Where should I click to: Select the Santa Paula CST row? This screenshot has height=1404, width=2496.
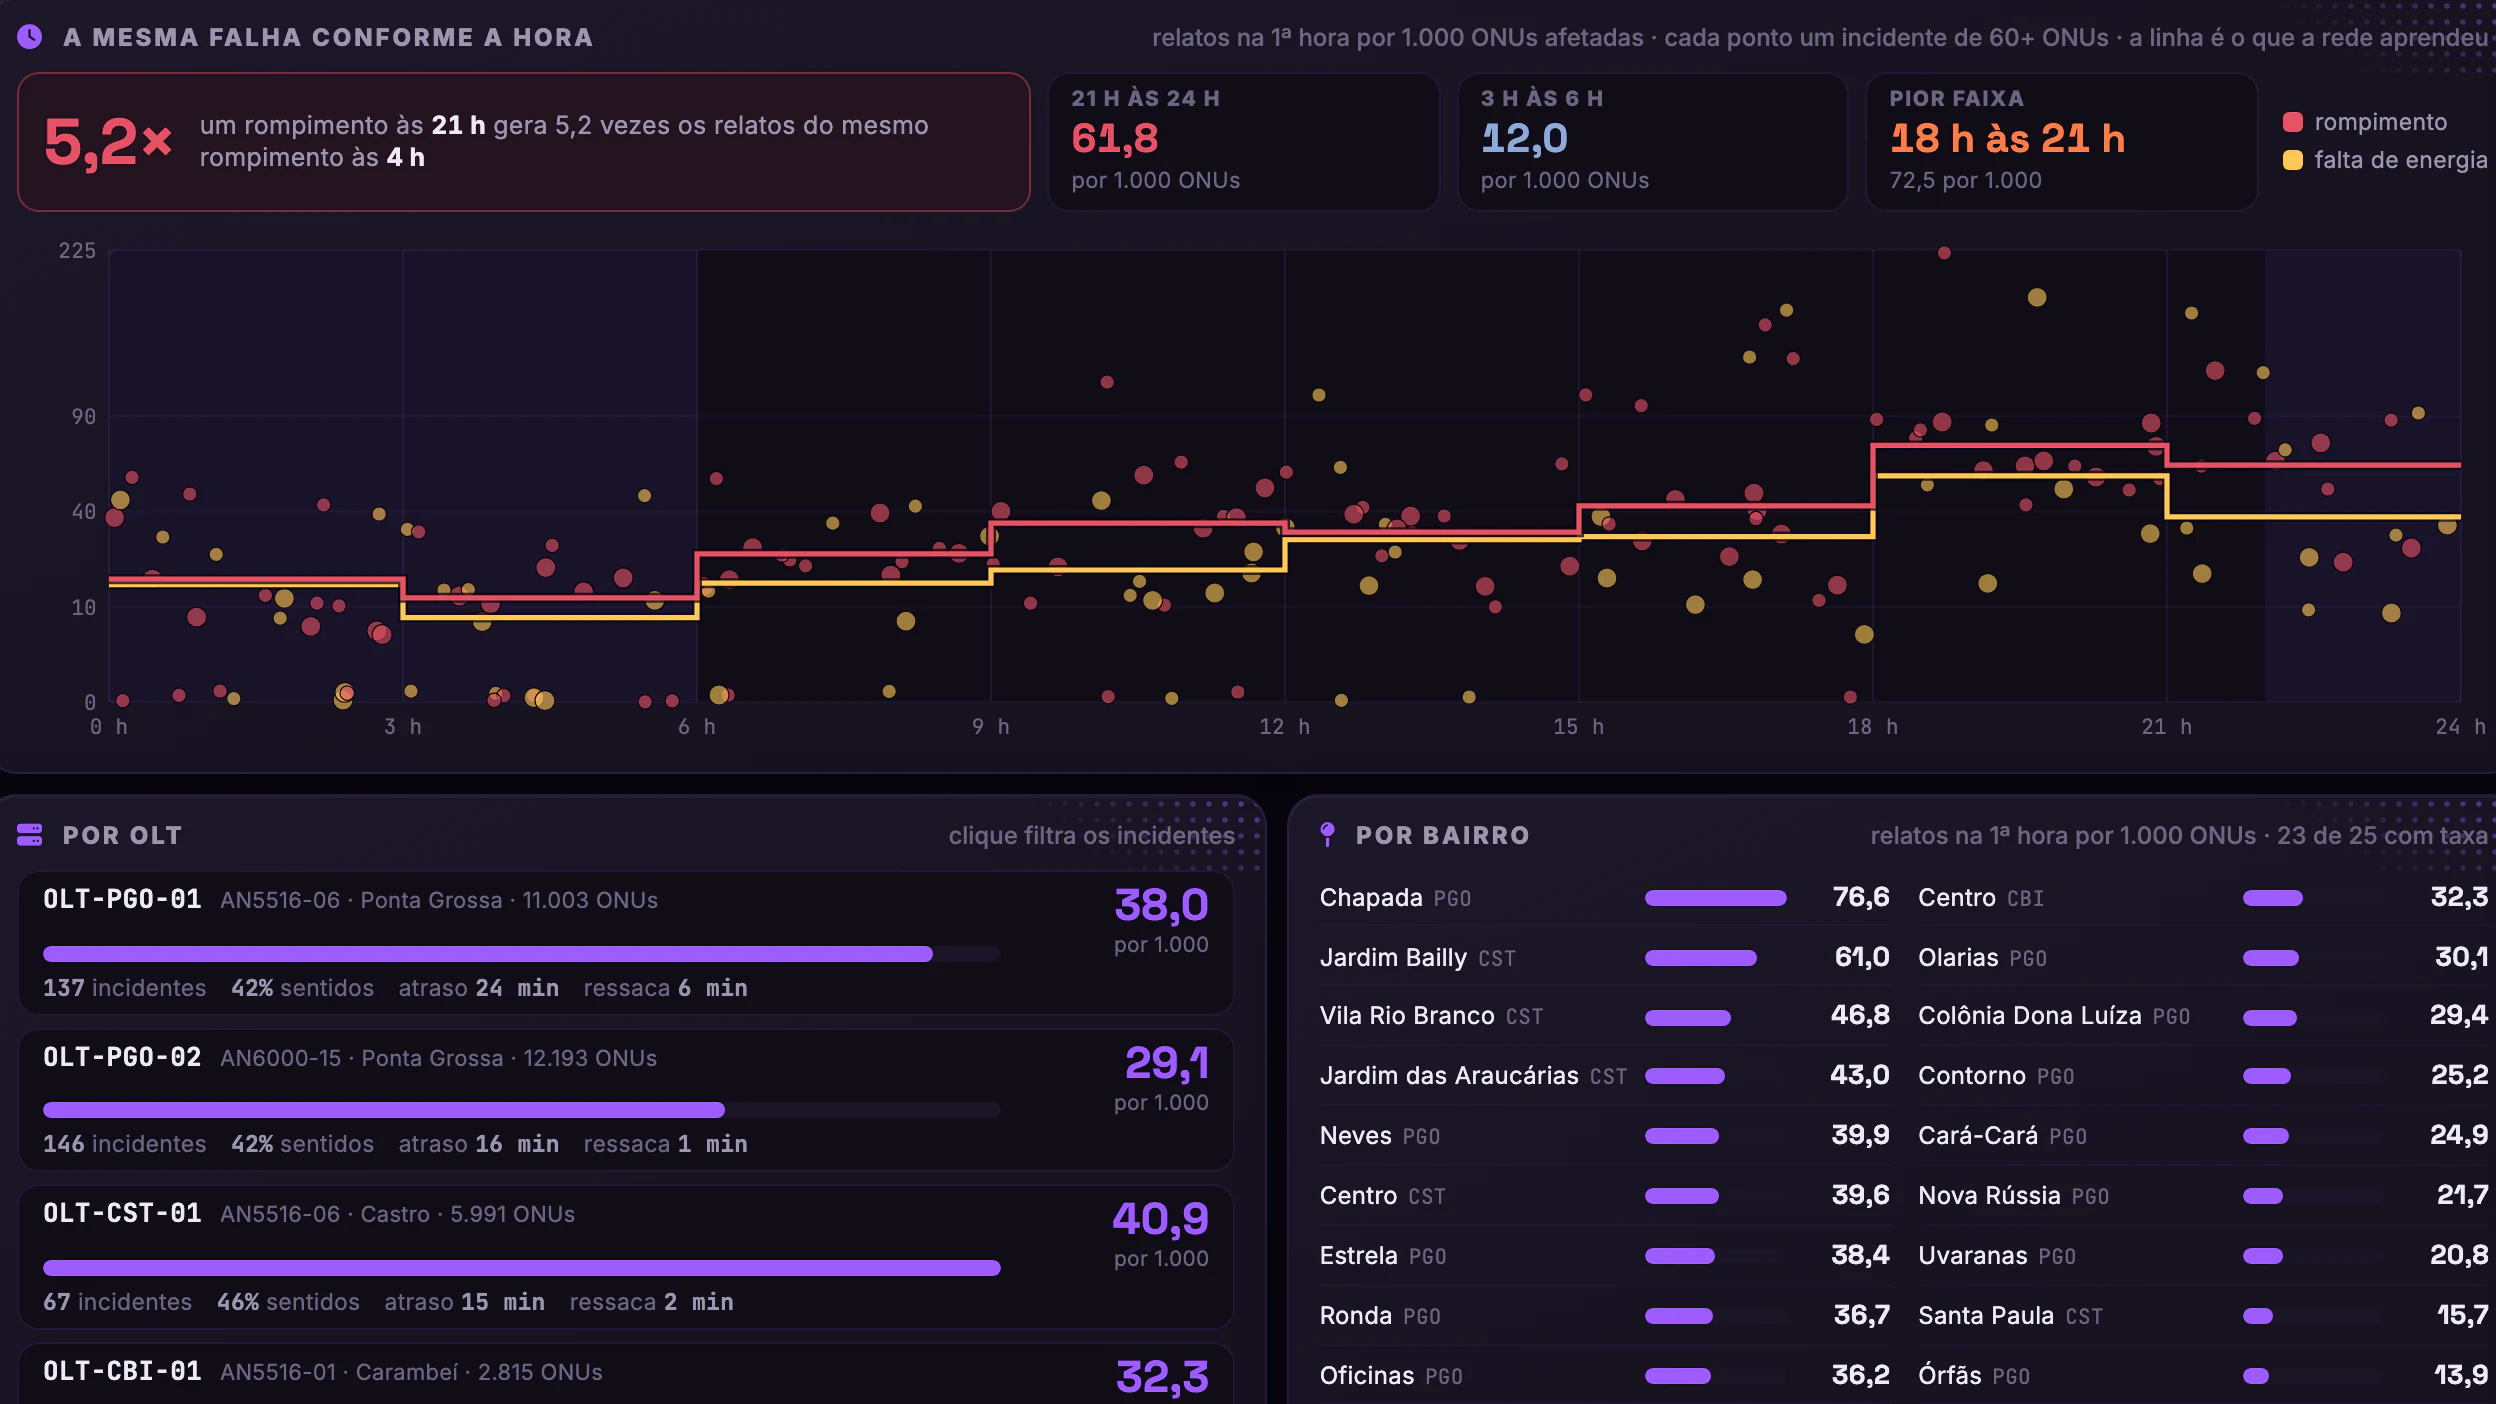pos(2203,1316)
